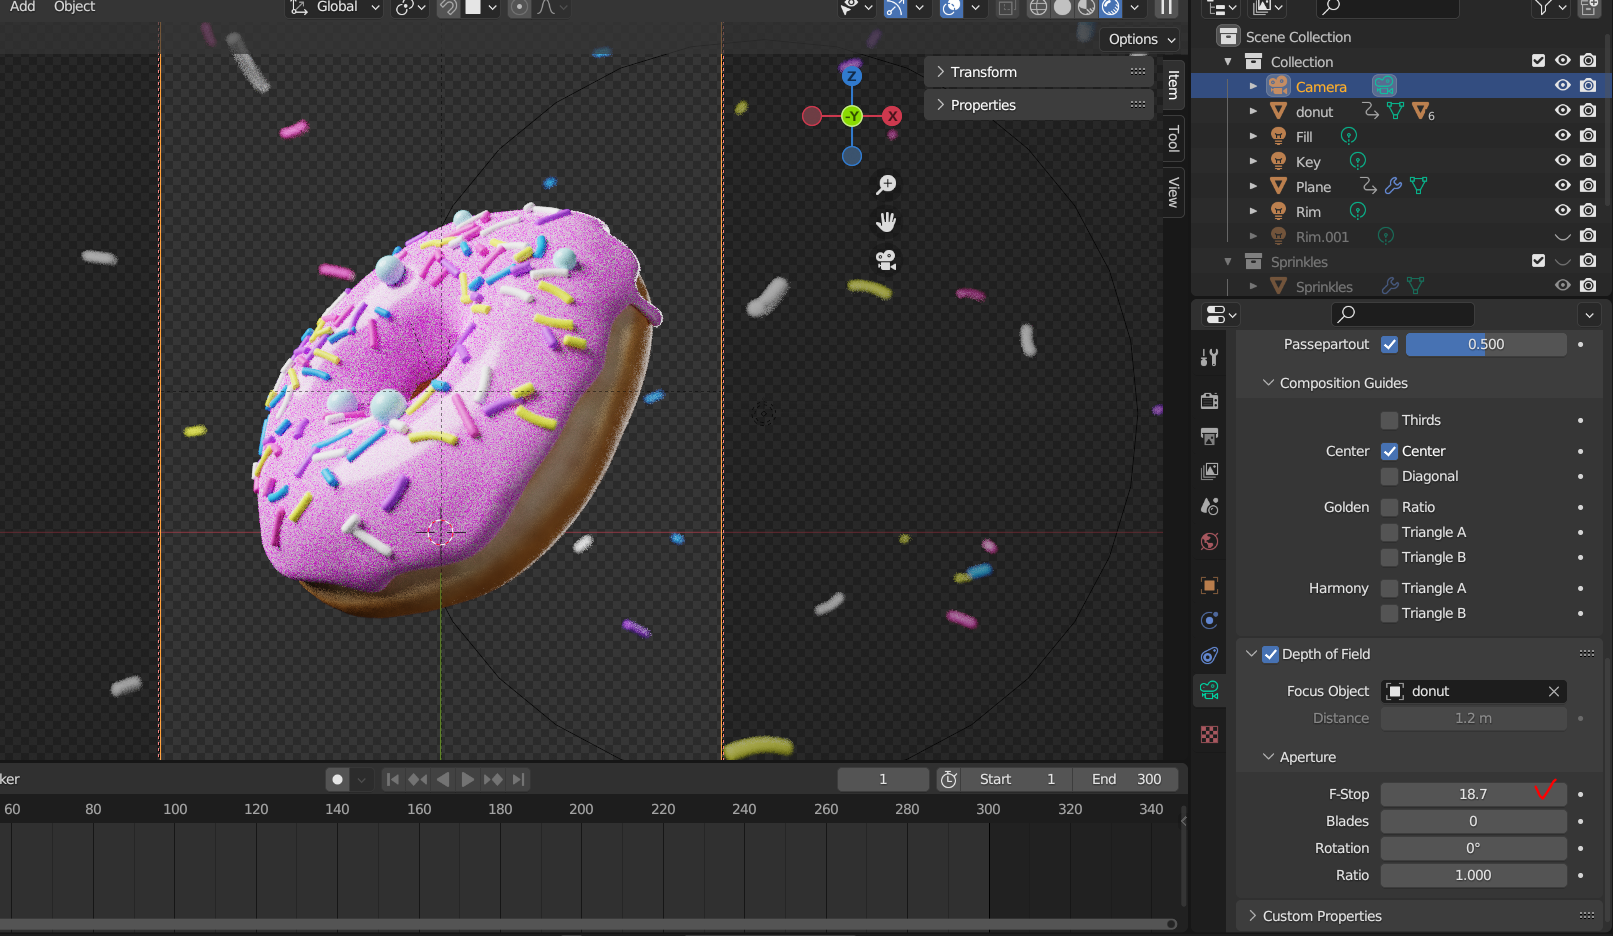Image resolution: width=1613 pixels, height=936 pixels.
Task: Enable the Diagonal composition guide
Action: pos(1389,476)
